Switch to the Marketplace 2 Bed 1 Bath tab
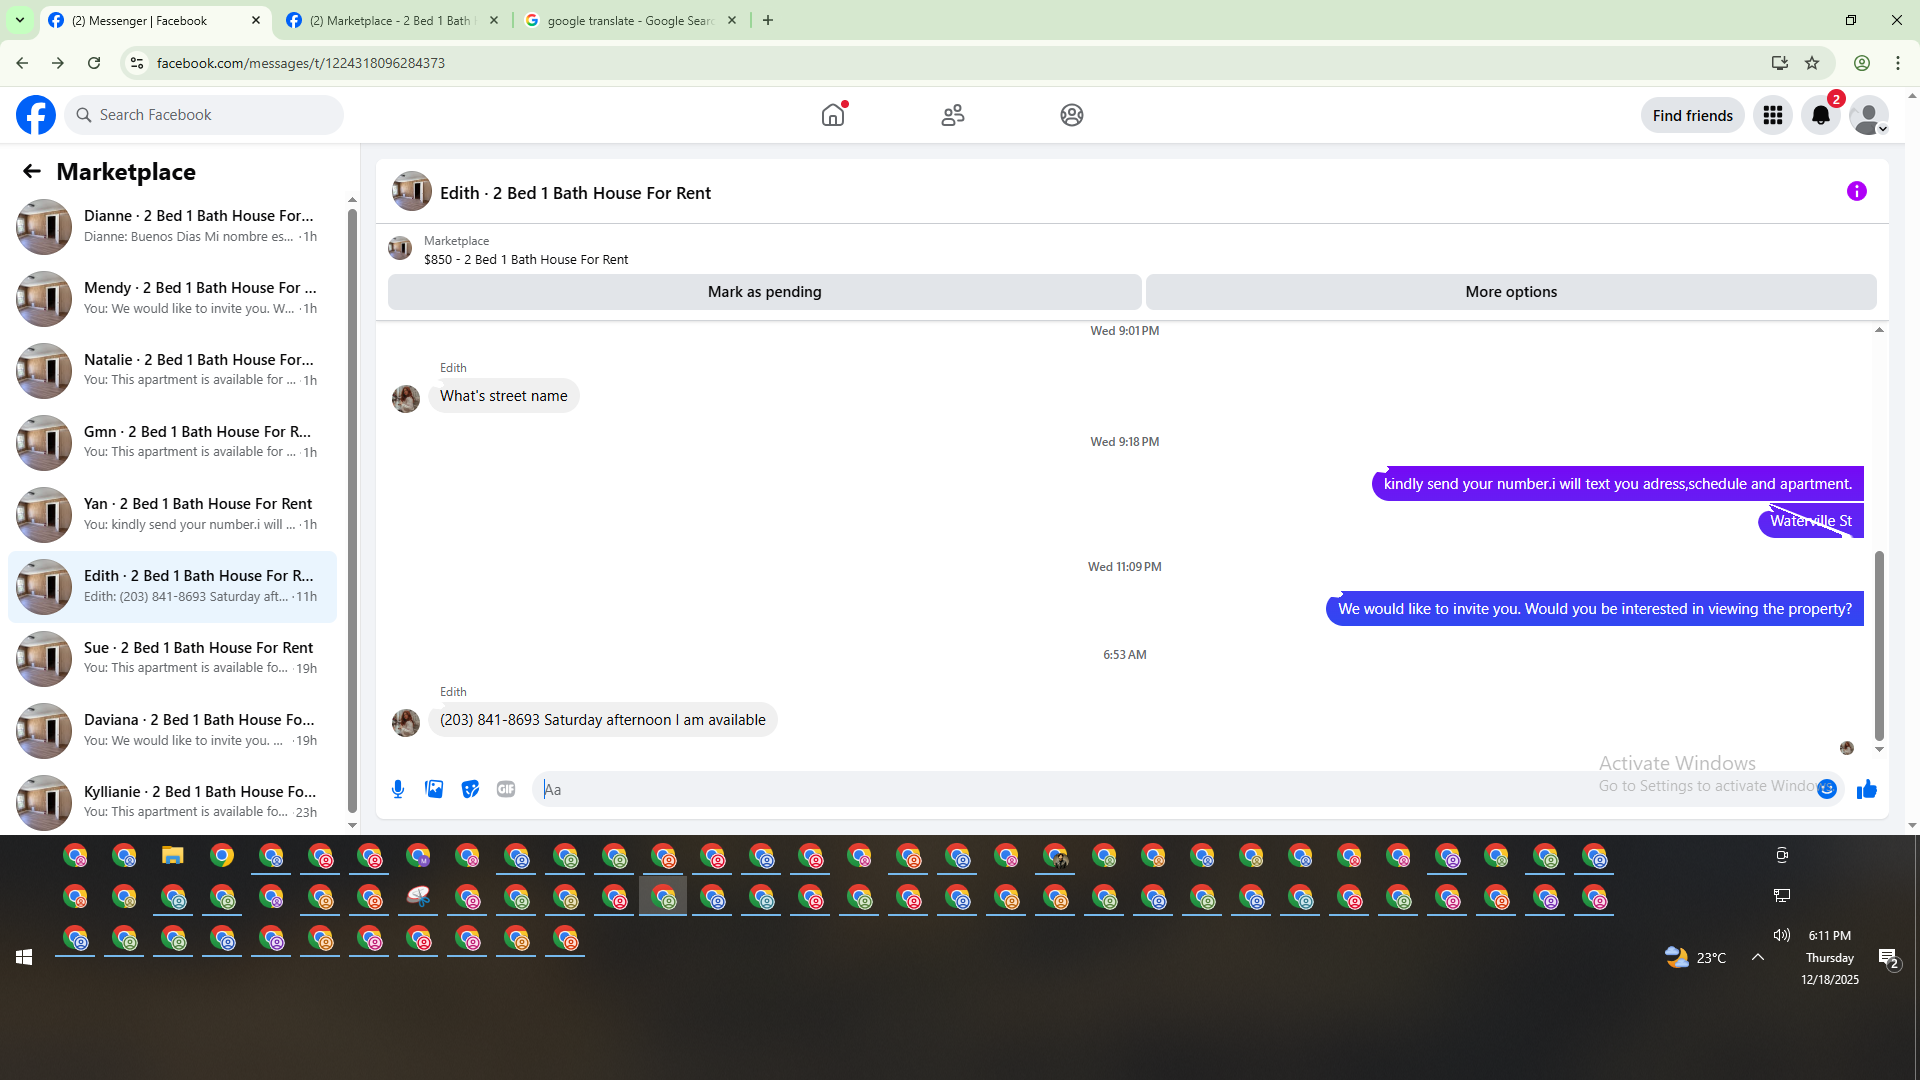 coord(390,20)
